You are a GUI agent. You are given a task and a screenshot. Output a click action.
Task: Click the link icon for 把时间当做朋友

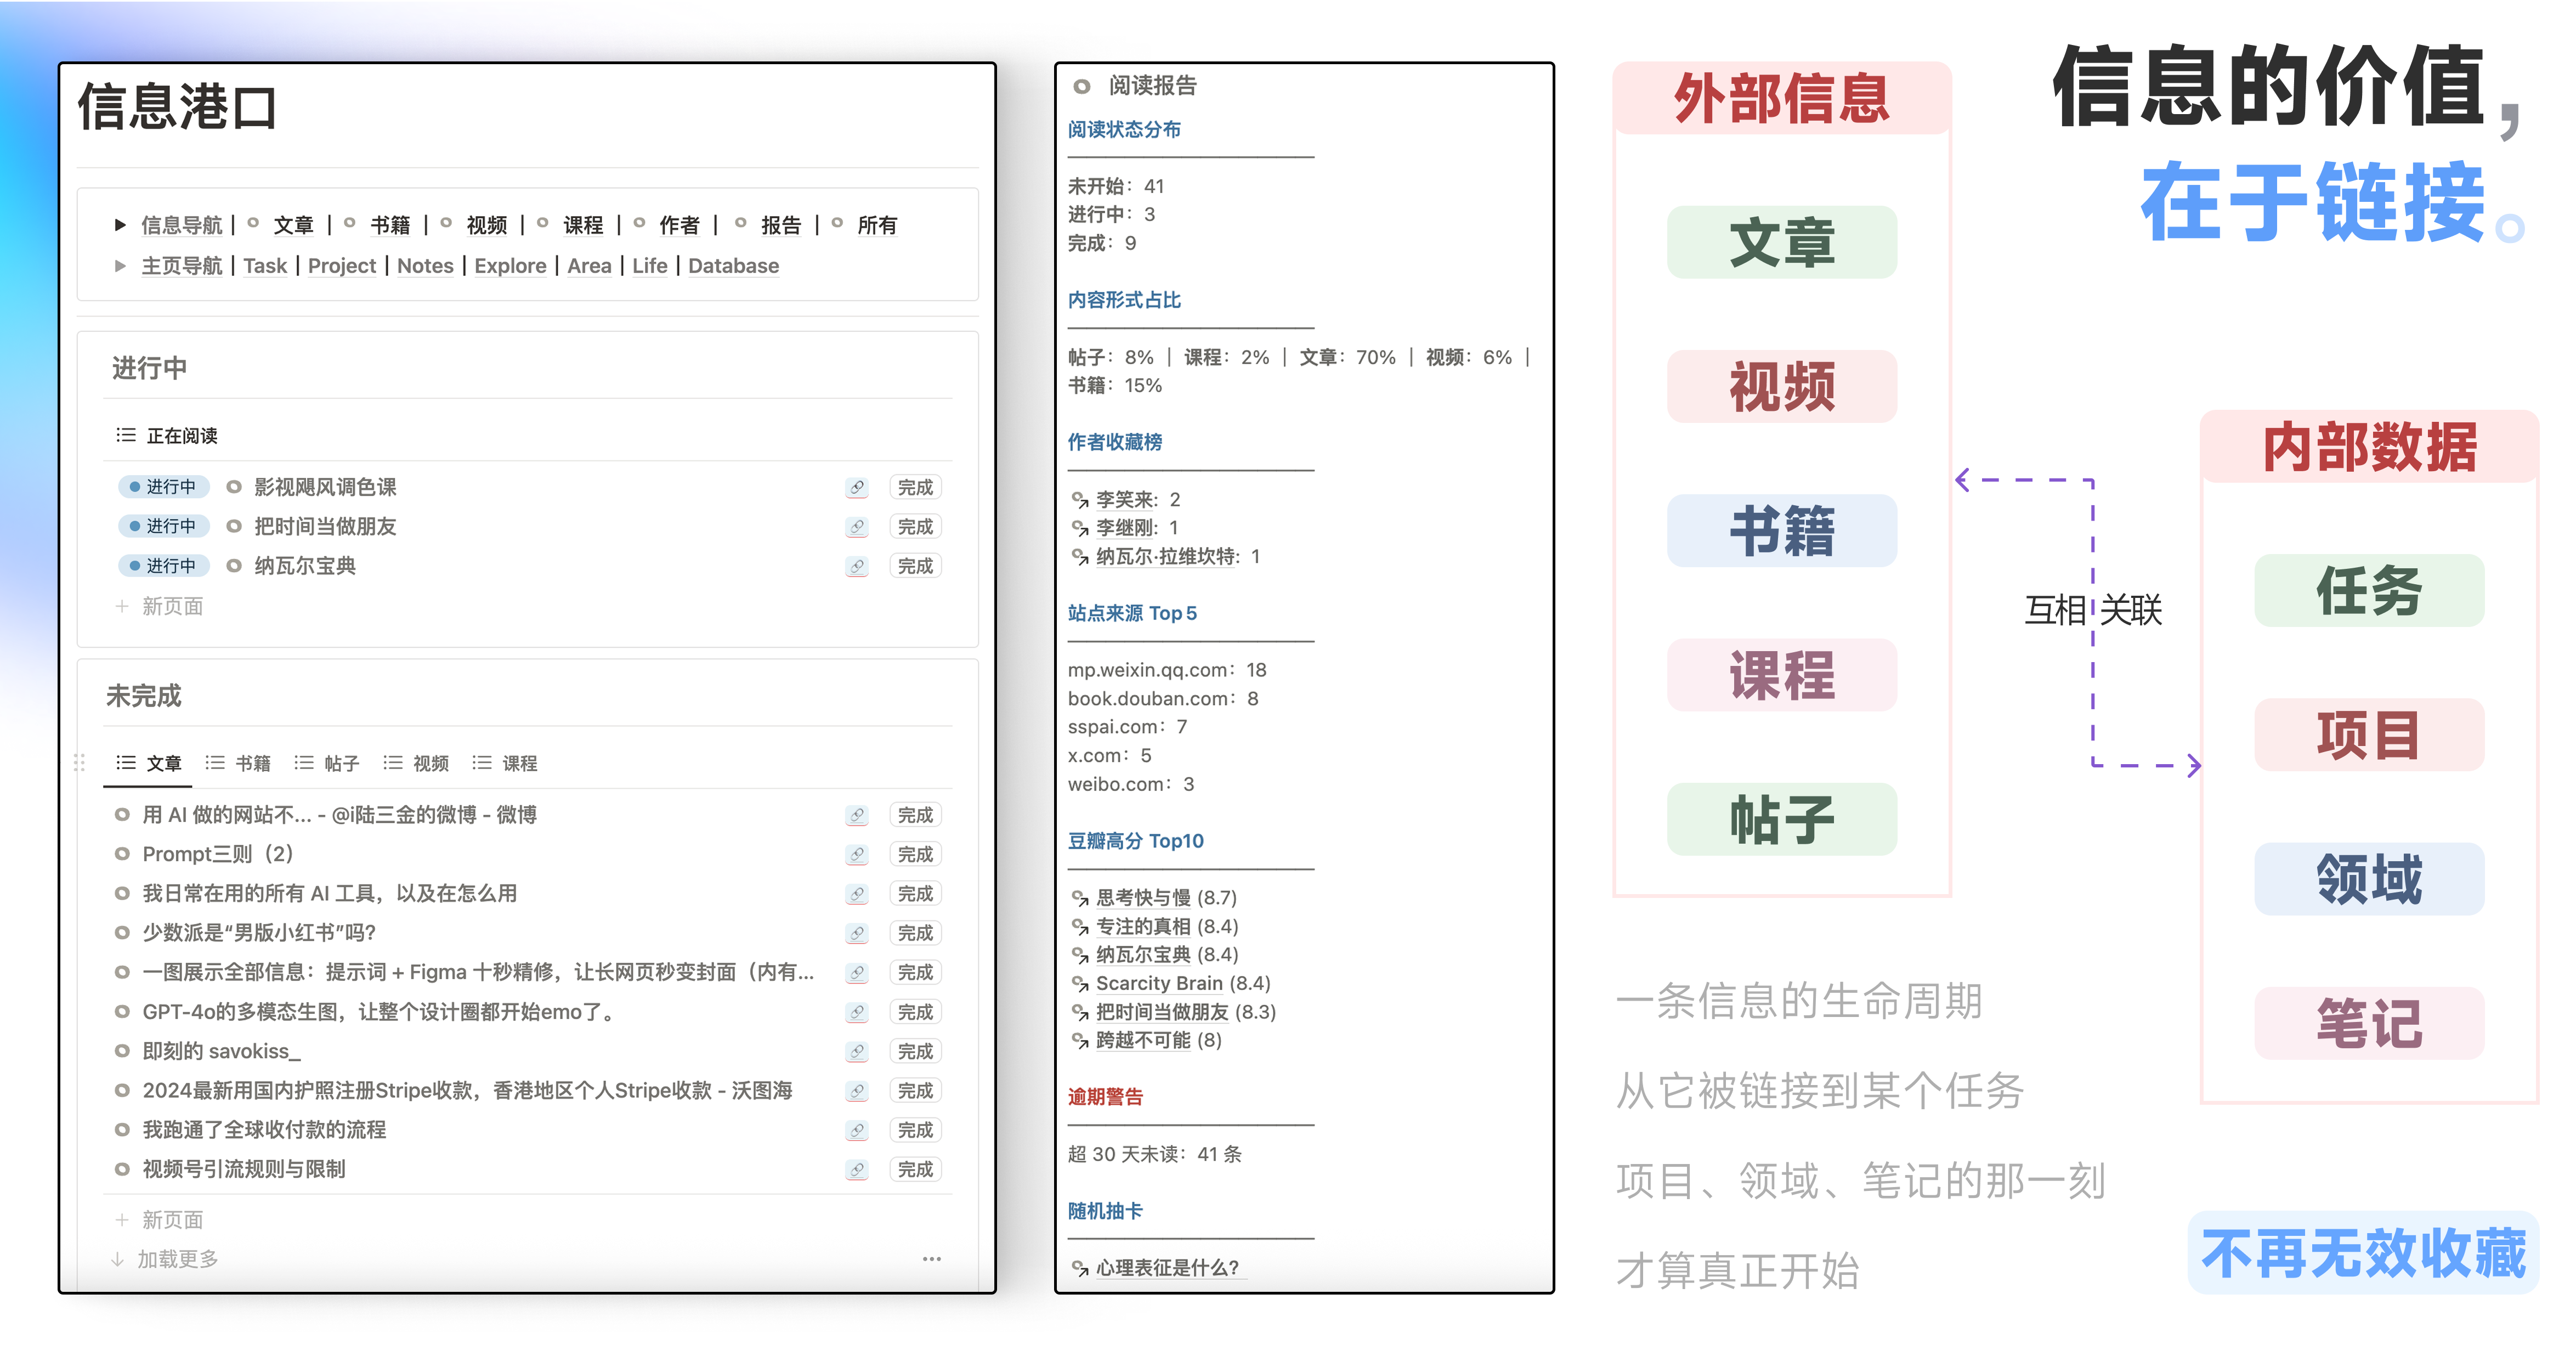coord(857,527)
